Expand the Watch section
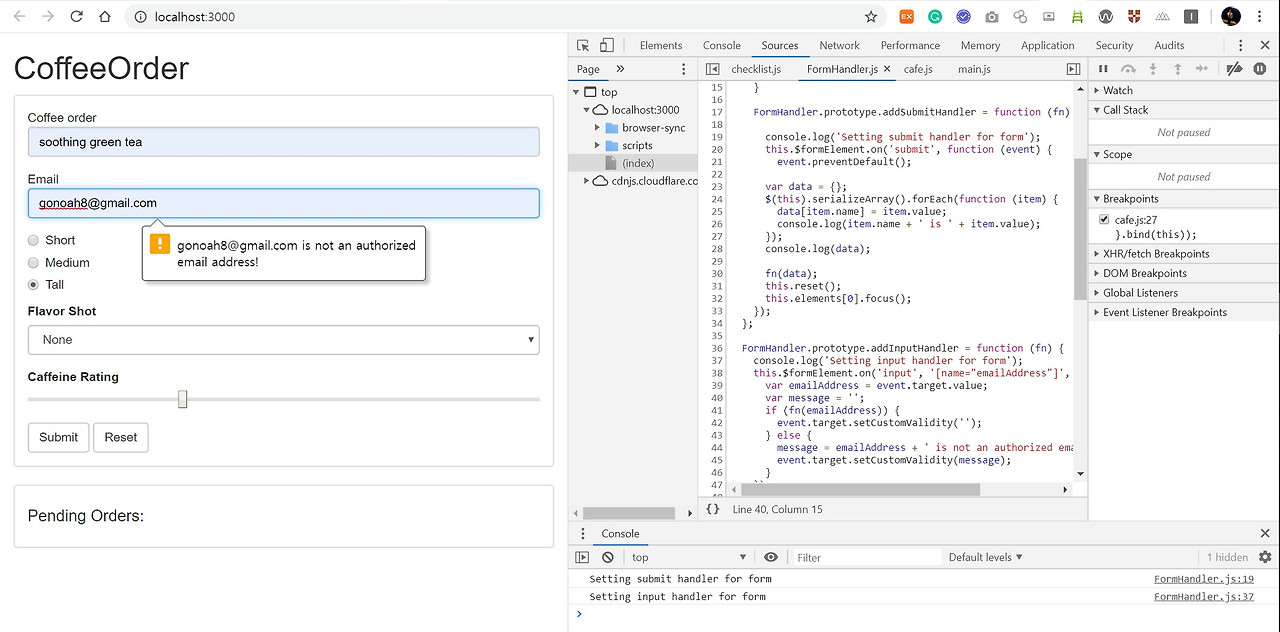 point(1117,90)
